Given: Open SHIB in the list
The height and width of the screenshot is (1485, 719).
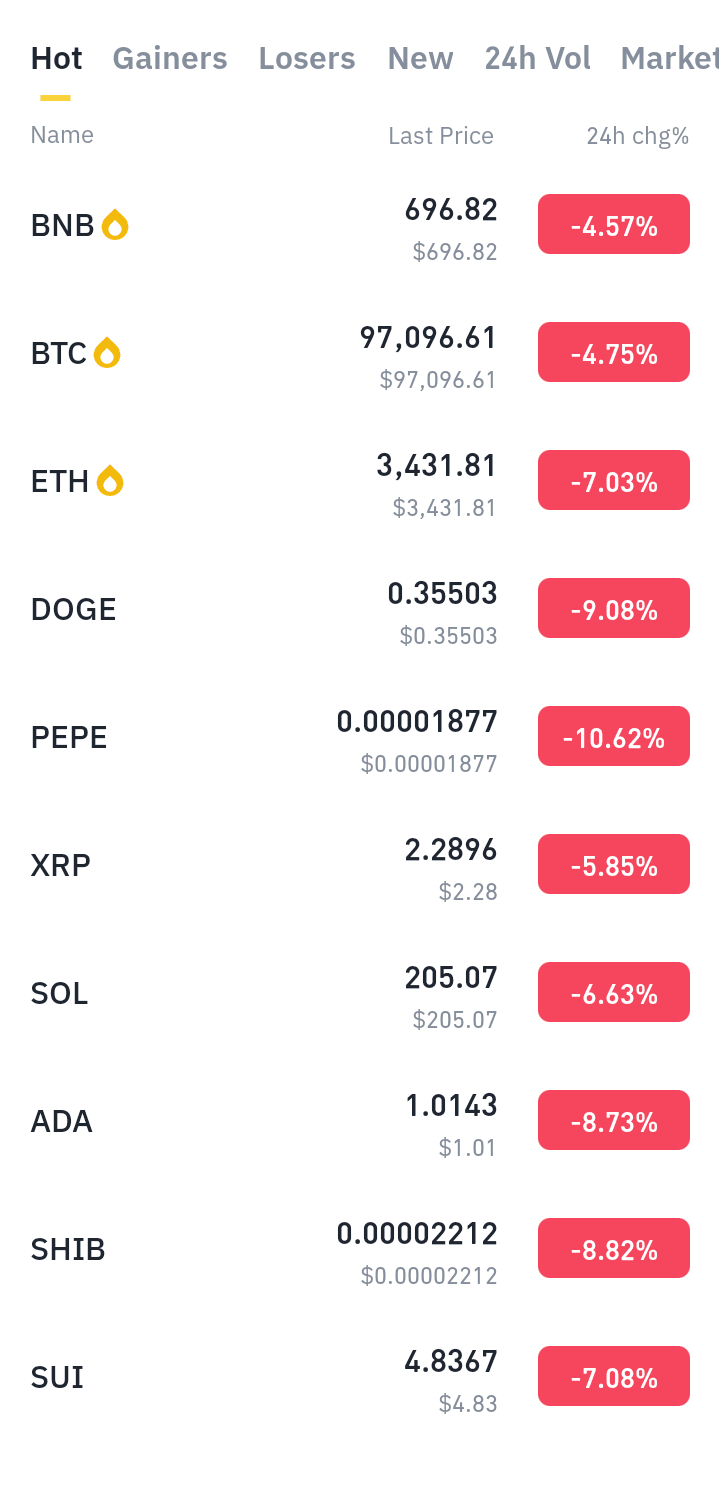Looking at the screenshot, I should point(360,1250).
